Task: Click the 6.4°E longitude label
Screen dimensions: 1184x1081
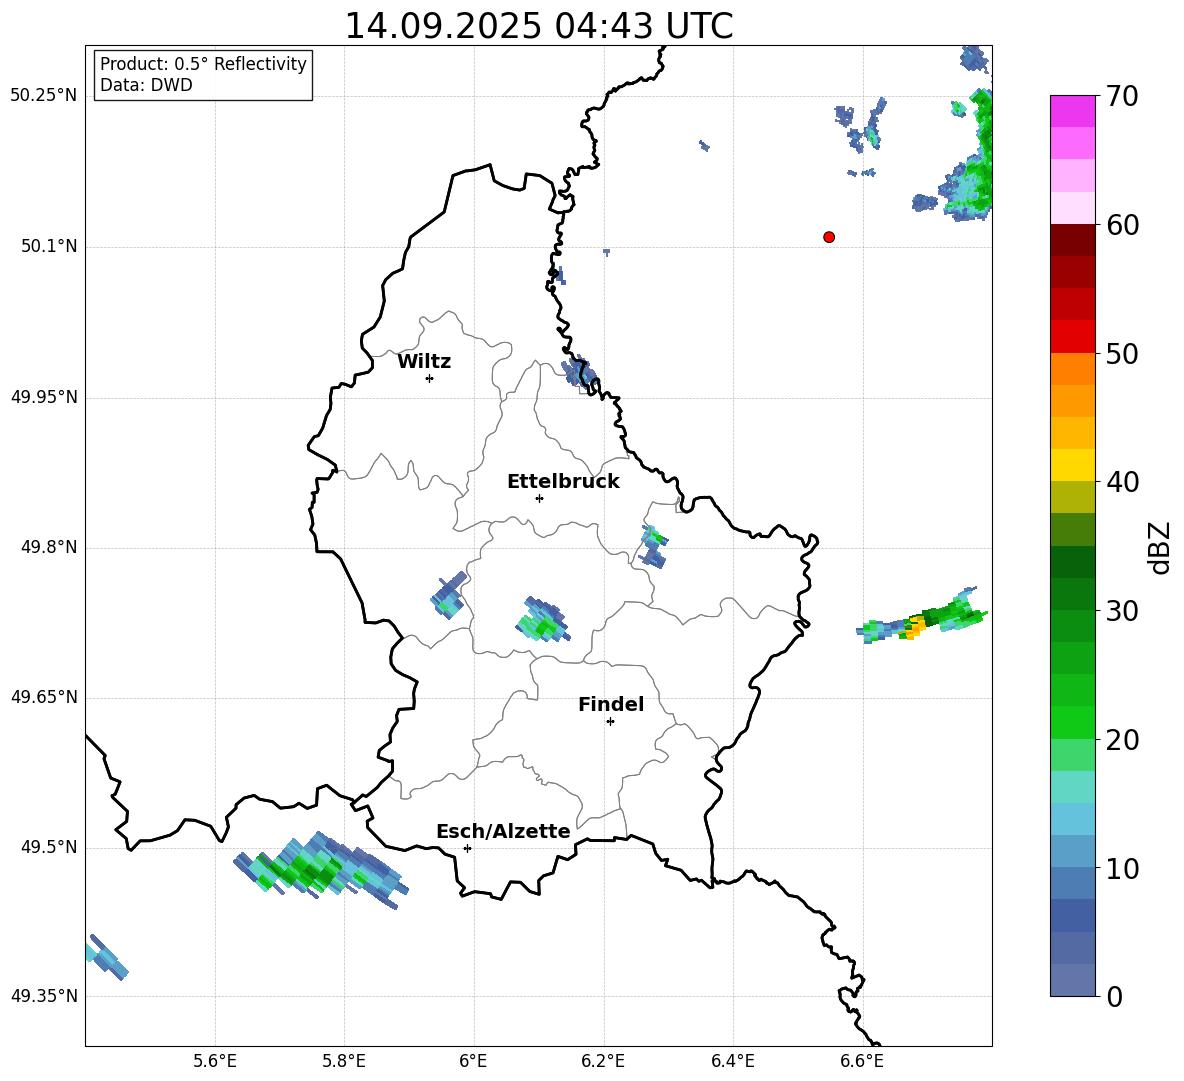Action: point(732,1061)
